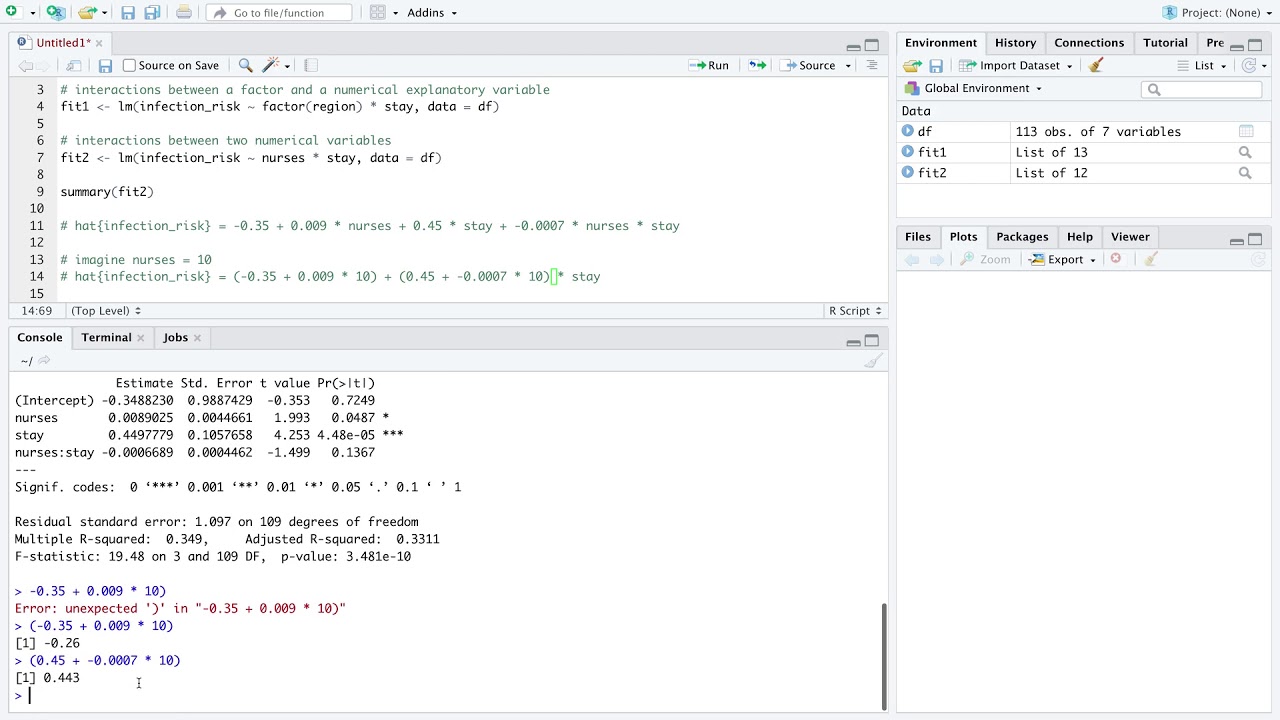The height and width of the screenshot is (720, 1280).
Task: Save script using editor toolbar disk icon
Action: pyautogui.click(x=105, y=65)
